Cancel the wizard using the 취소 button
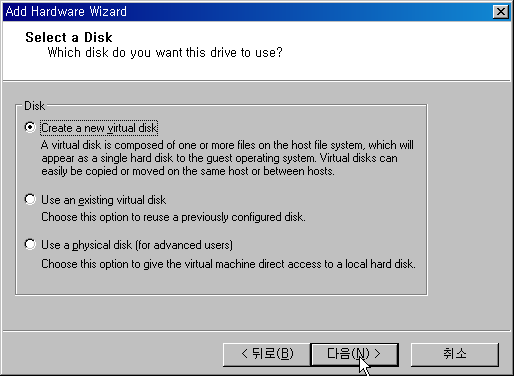The image size is (514, 376). coord(455,354)
